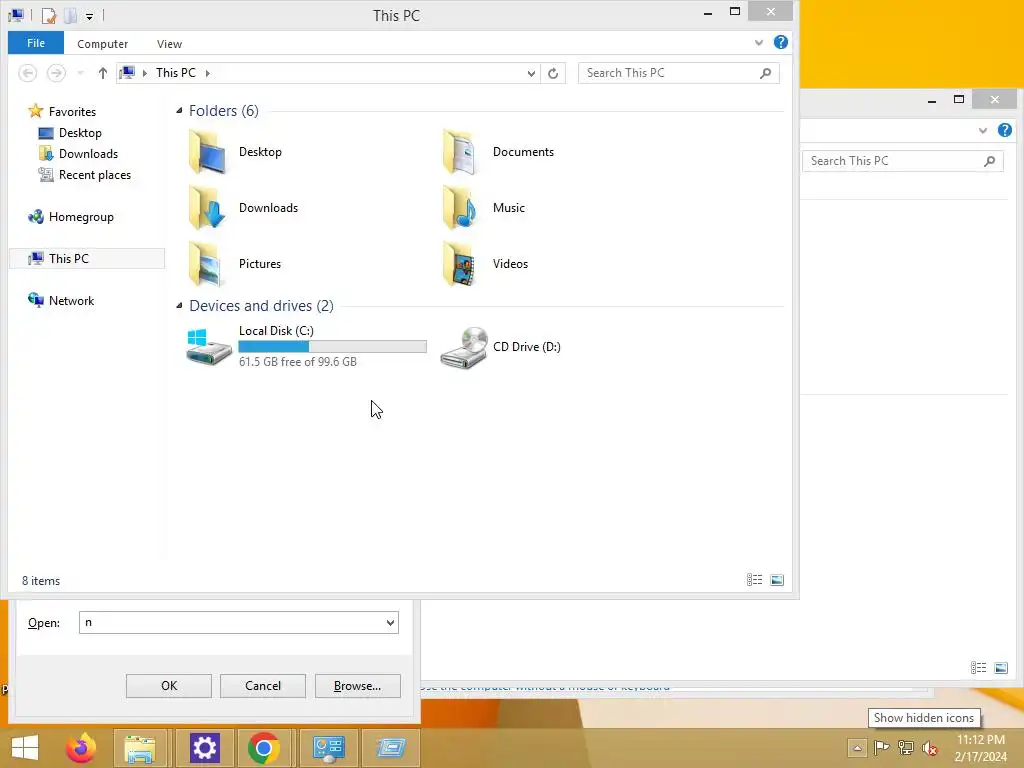Screen dimensions: 1024x768
Task: Open the Downloads folder in Folders group
Action: pos(208,208)
